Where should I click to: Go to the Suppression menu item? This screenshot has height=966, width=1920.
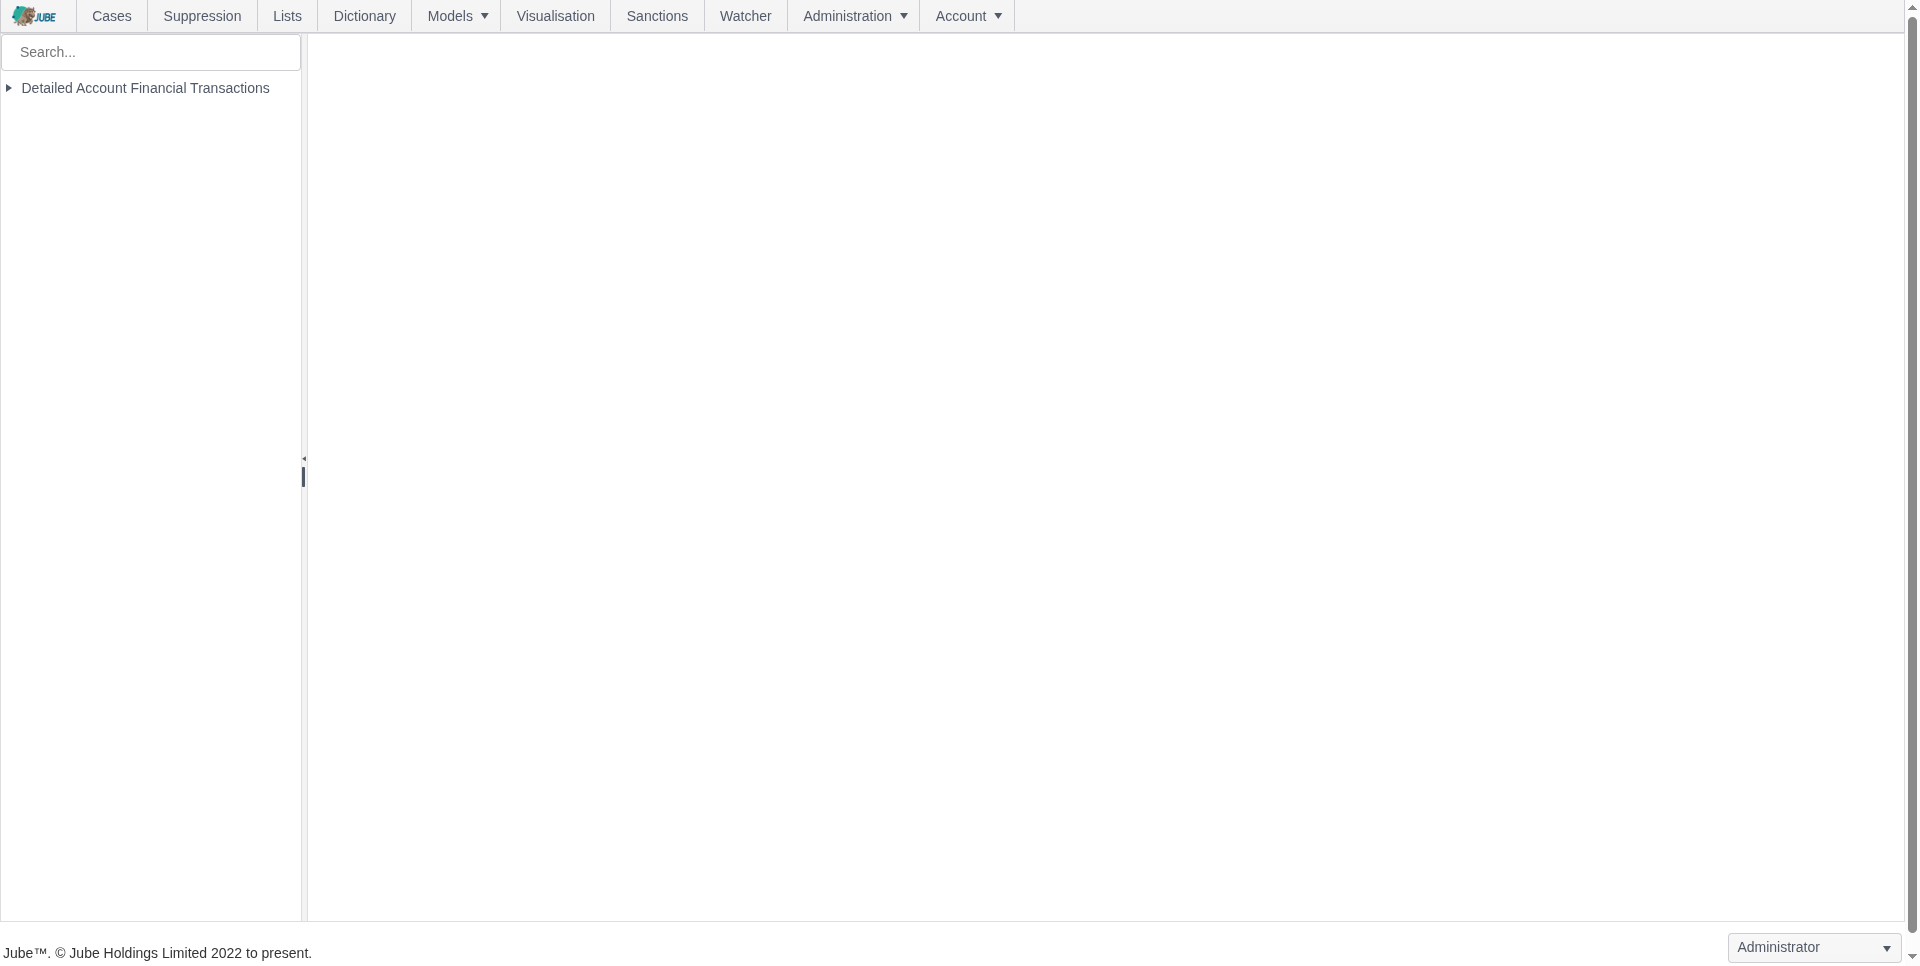202,16
